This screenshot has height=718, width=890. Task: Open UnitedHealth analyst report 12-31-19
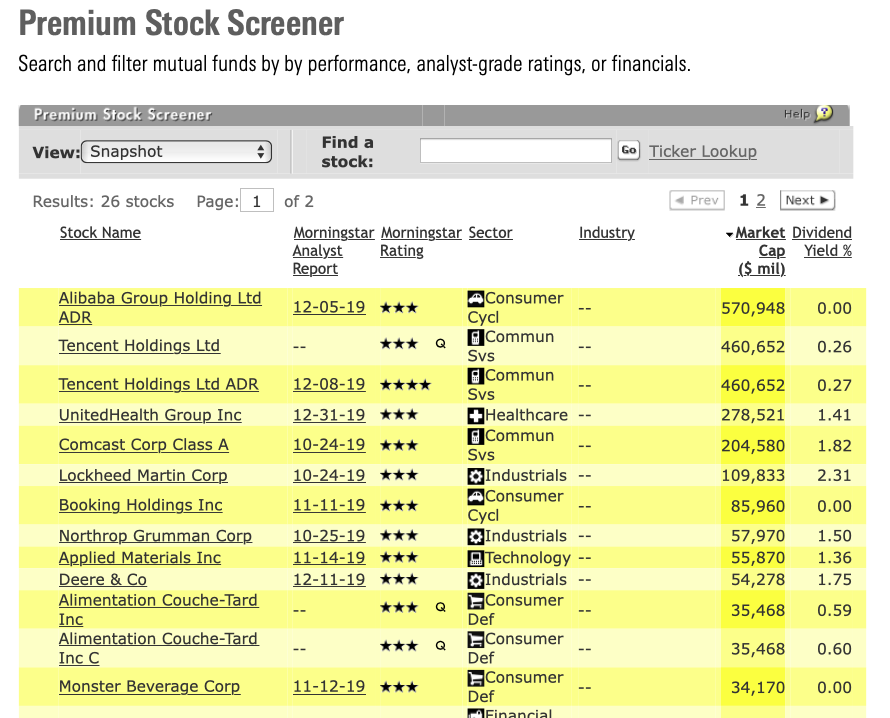pos(329,415)
